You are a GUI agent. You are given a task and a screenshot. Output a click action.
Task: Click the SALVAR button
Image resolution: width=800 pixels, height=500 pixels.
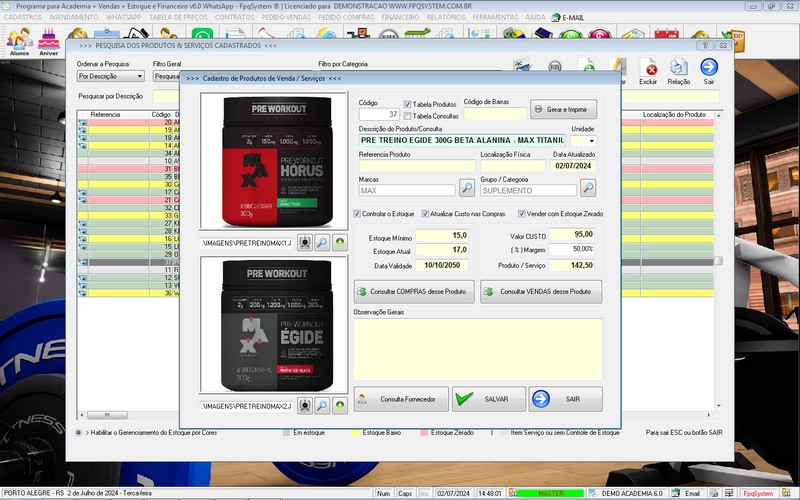coord(489,399)
